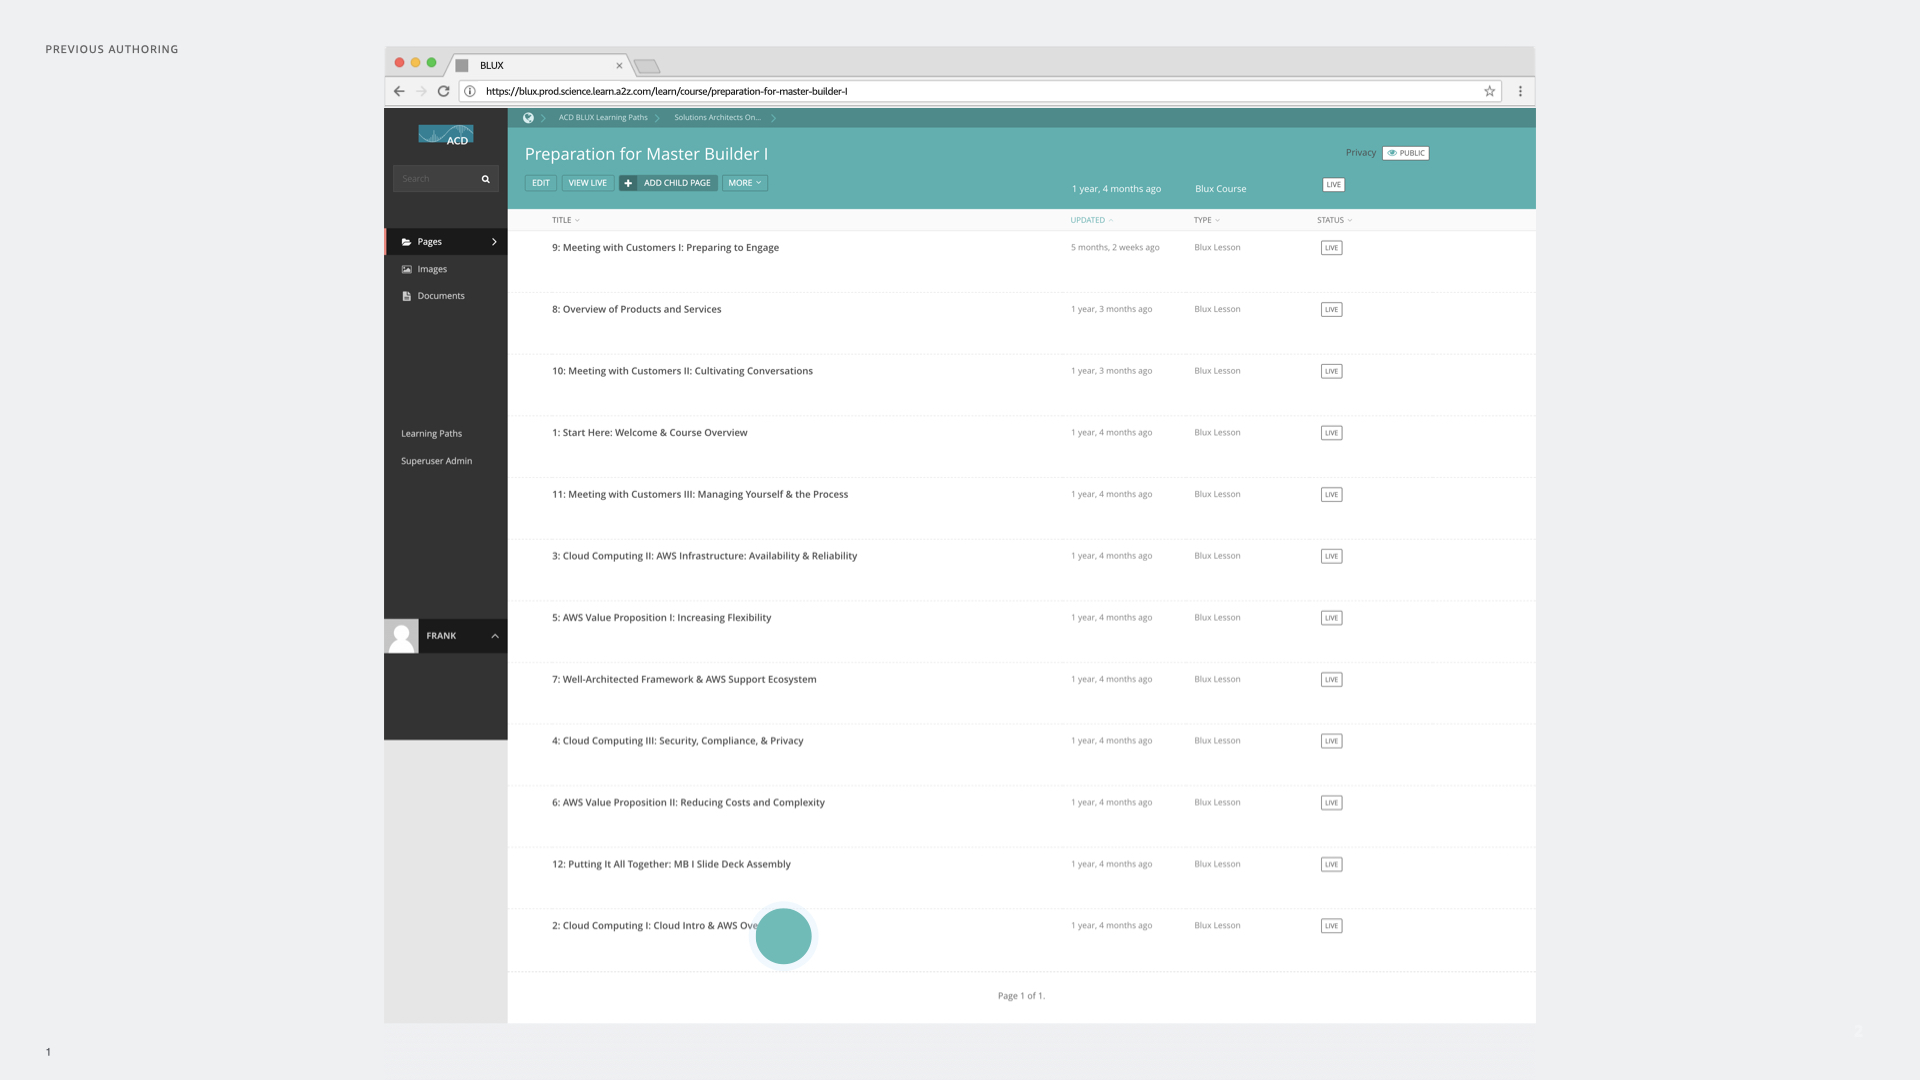Click the Pages folder icon
This screenshot has width=1920, height=1080.
coord(406,242)
